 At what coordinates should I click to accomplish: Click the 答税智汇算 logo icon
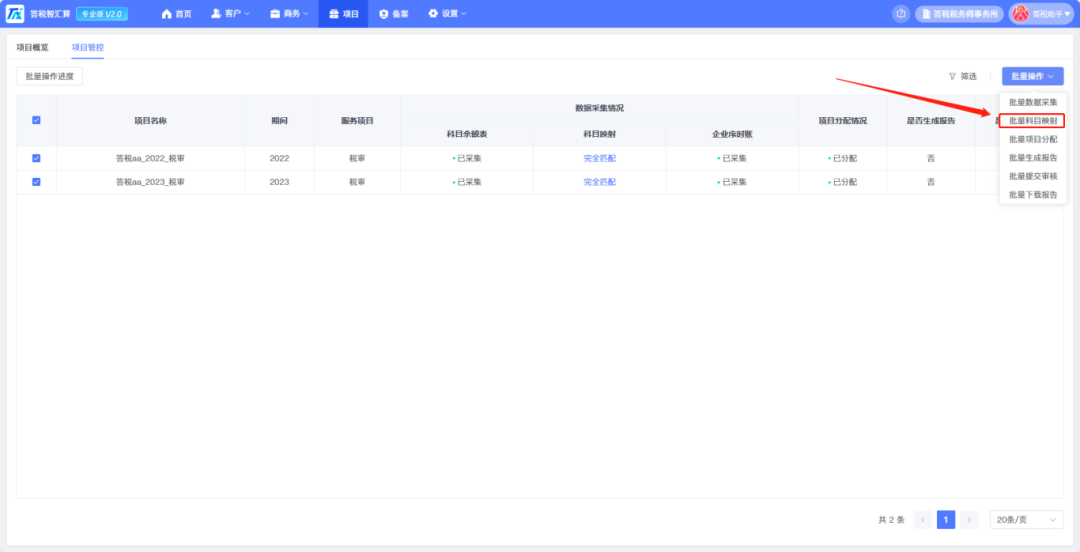pos(14,14)
